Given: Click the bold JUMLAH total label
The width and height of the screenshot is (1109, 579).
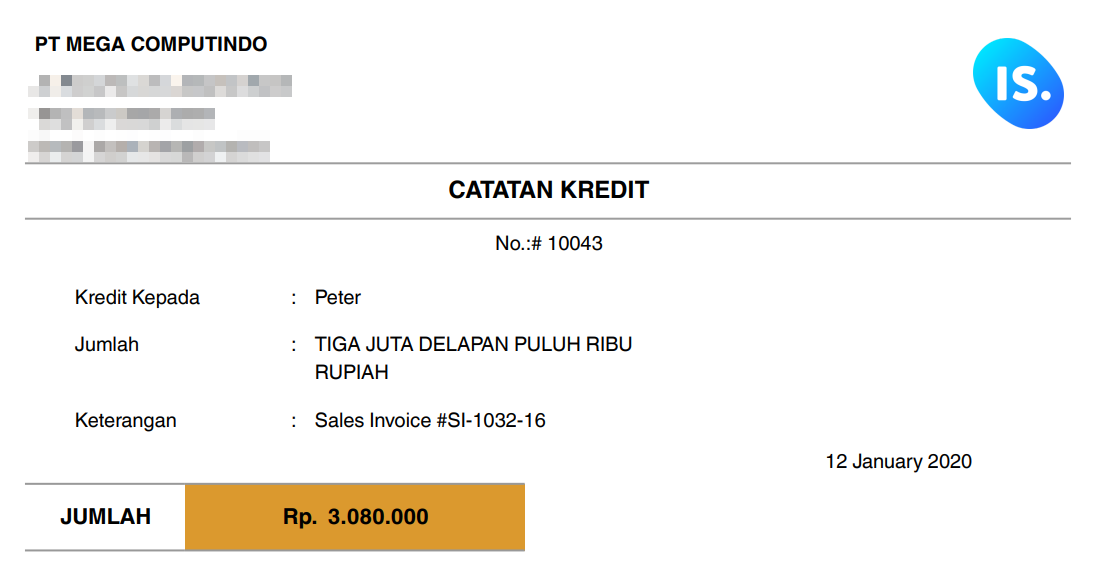Looking at the screenshot, I should pos(105,517).
